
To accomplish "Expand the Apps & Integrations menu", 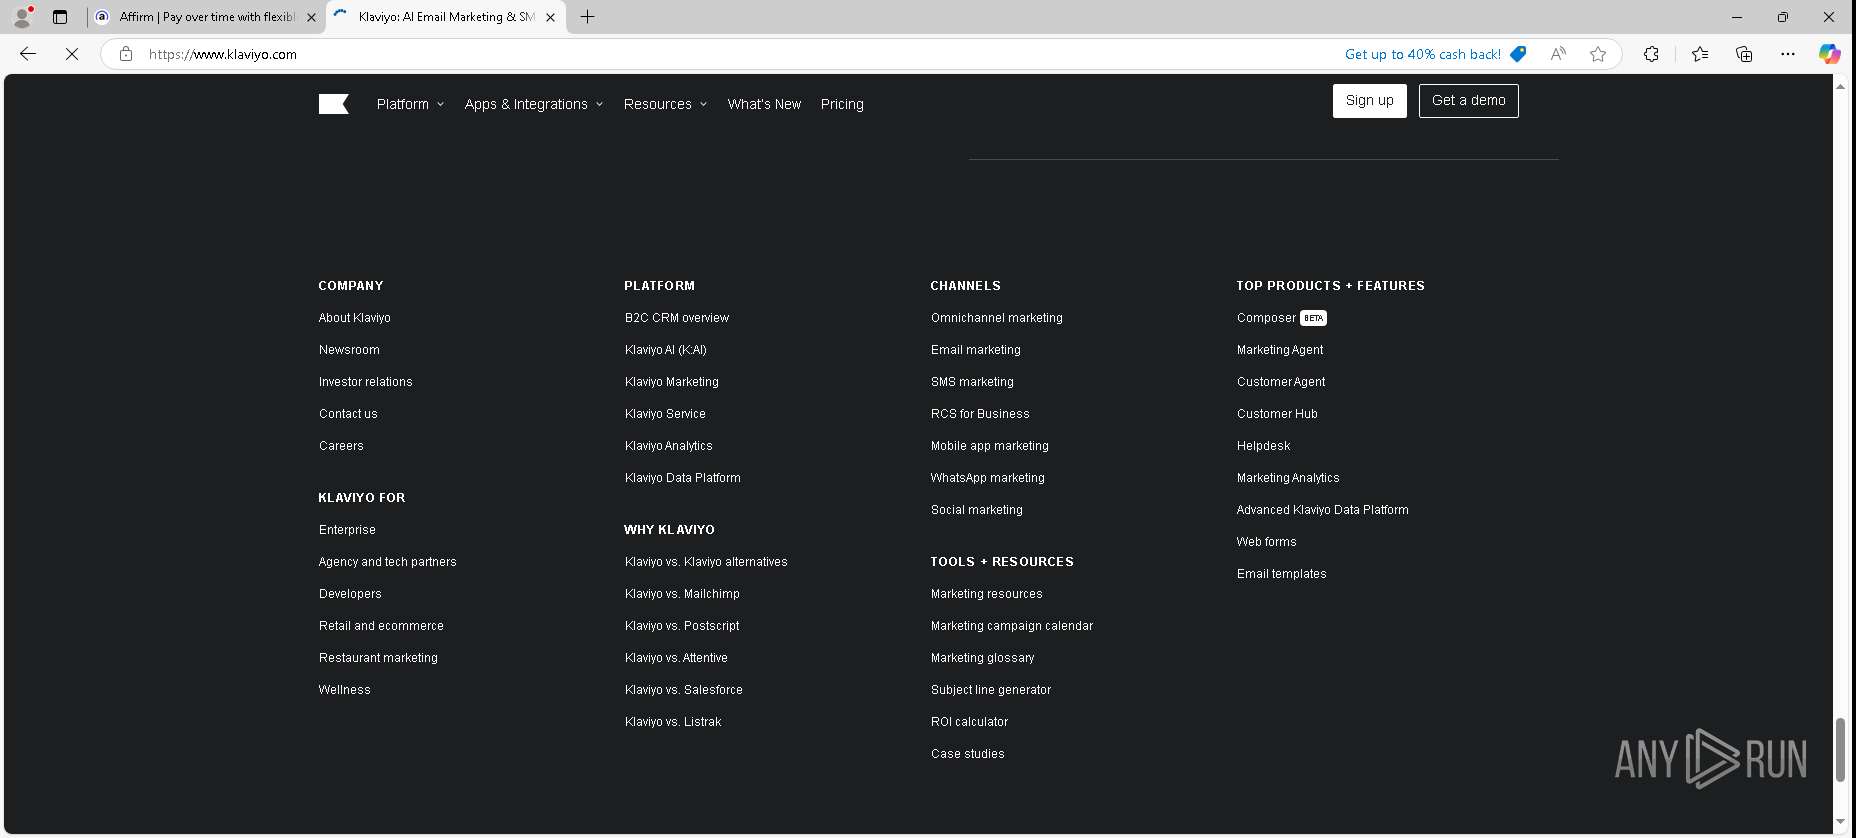I will (x=534, y=104).
